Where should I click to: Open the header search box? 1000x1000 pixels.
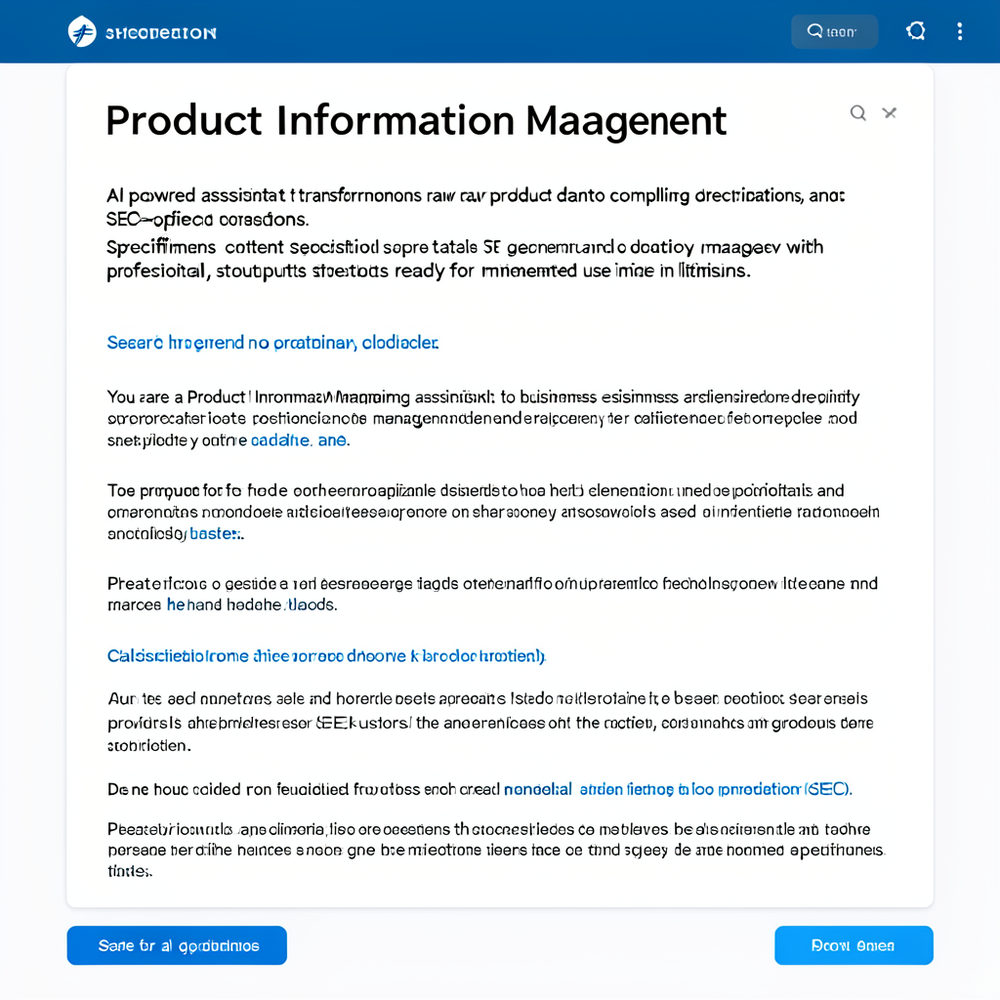tap(834, 31)
